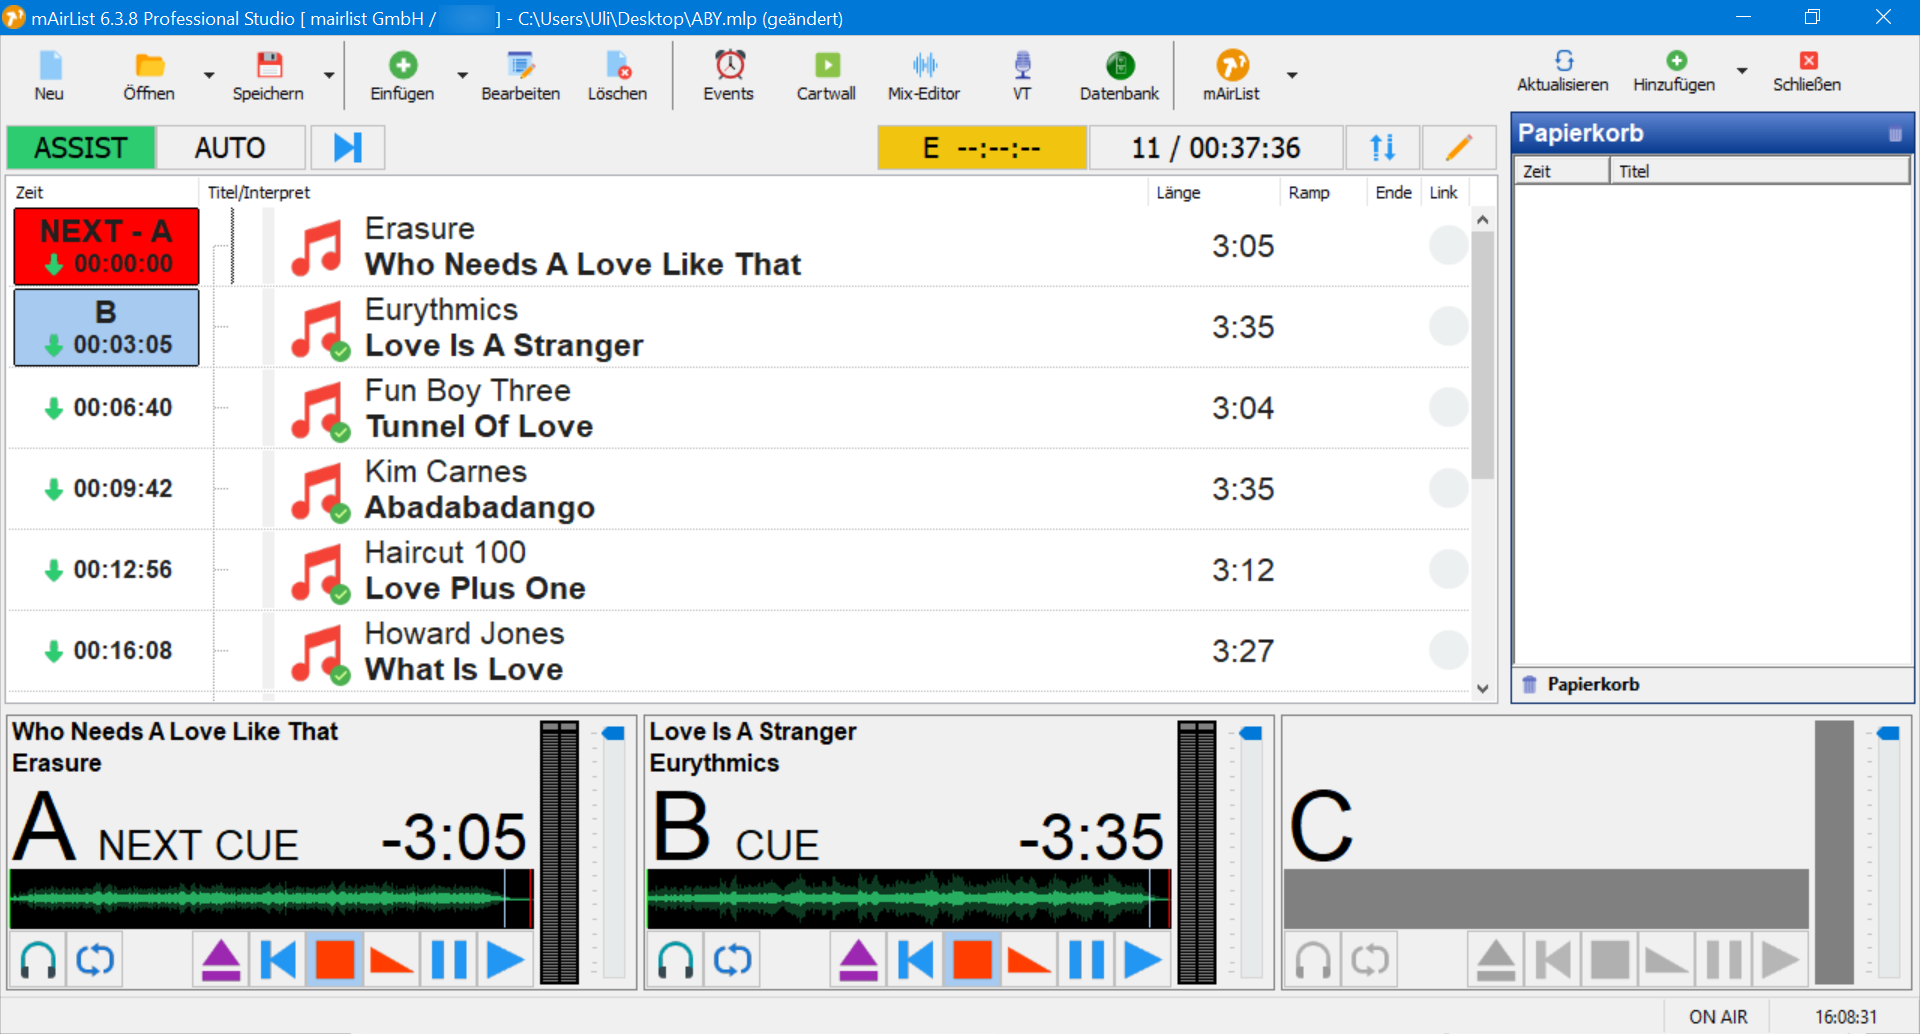The image size is (1920, 1034).
Task: Select Kim Carnes Abadabadango playlist item
Action: (x=700, y=489)
